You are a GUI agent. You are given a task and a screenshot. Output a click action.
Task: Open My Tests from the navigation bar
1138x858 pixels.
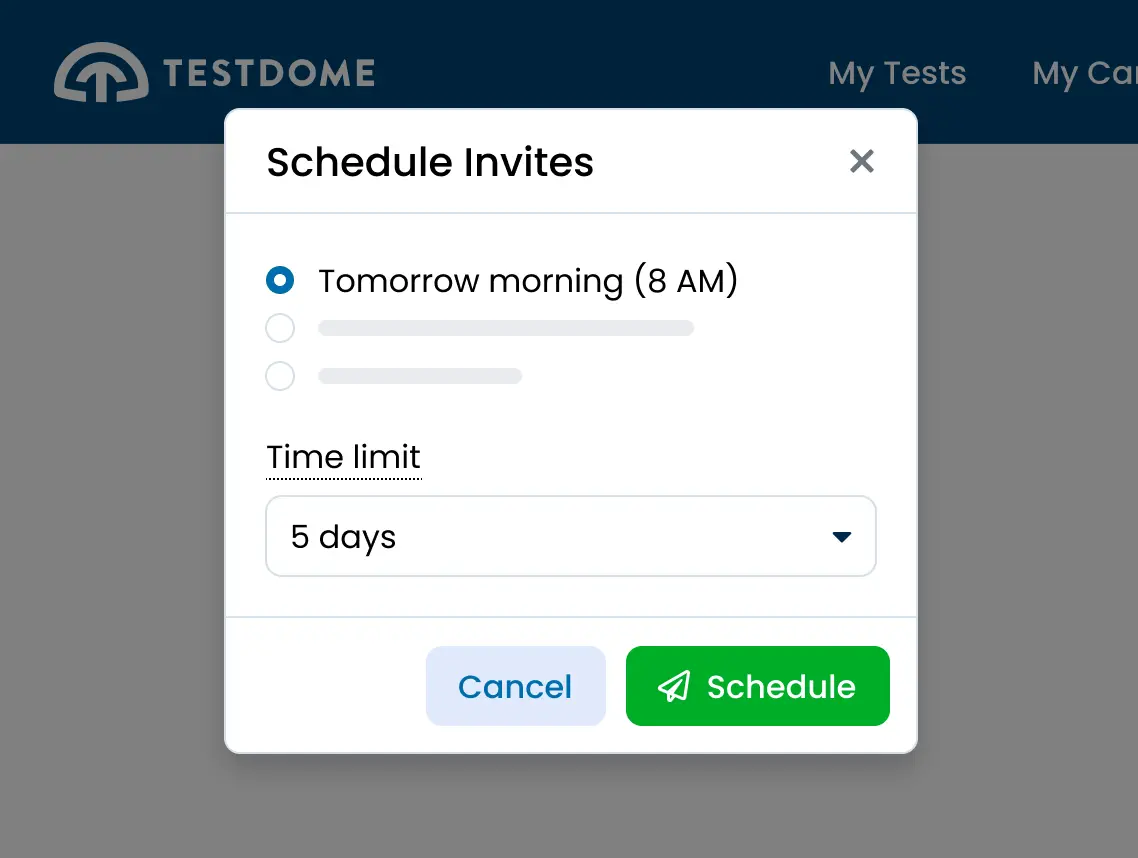[x=896, y=73]
